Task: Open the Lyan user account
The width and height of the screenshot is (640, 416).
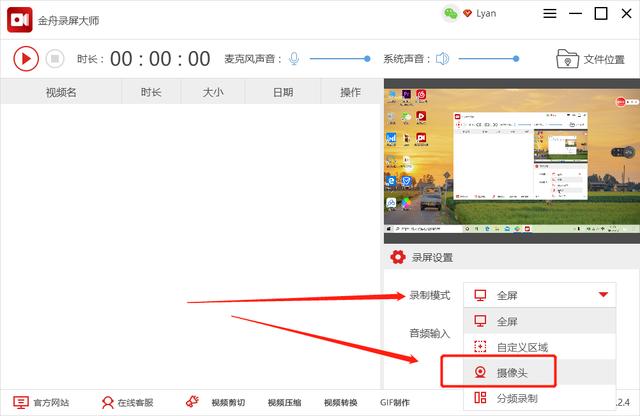Action: pos(486,13)
